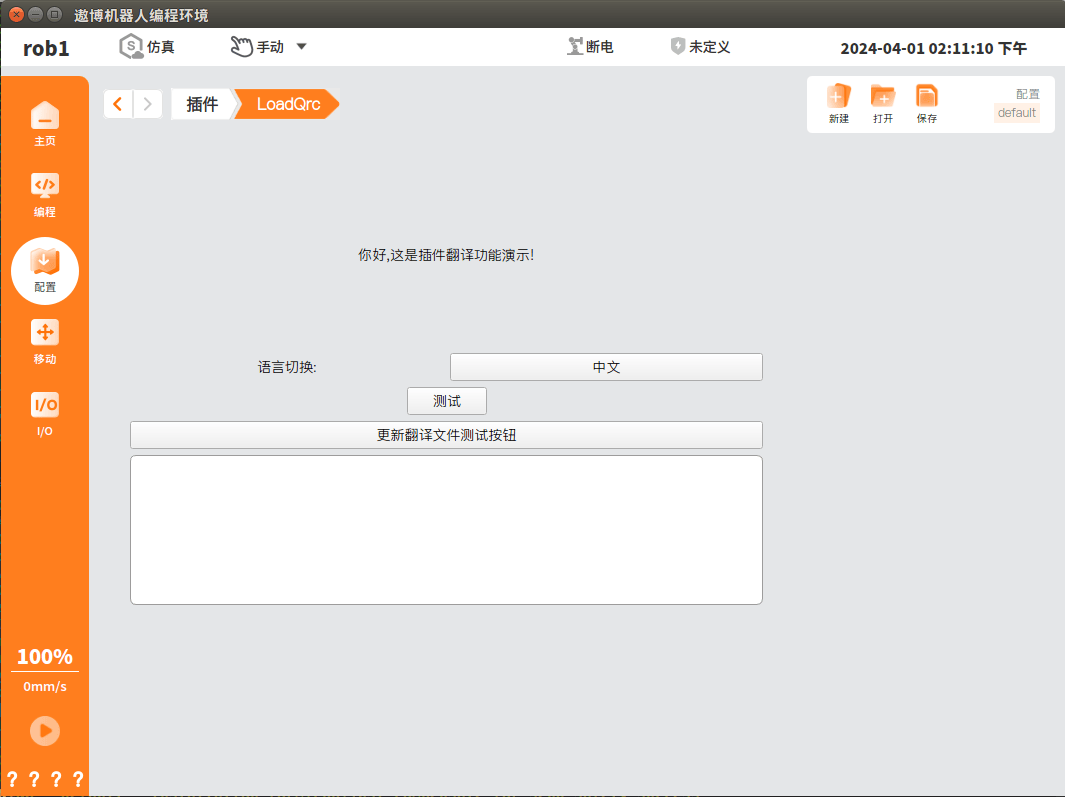Open the 中文 language selection combo box
The width and height of the screenshot is (1065, 797).
(606, 367)
